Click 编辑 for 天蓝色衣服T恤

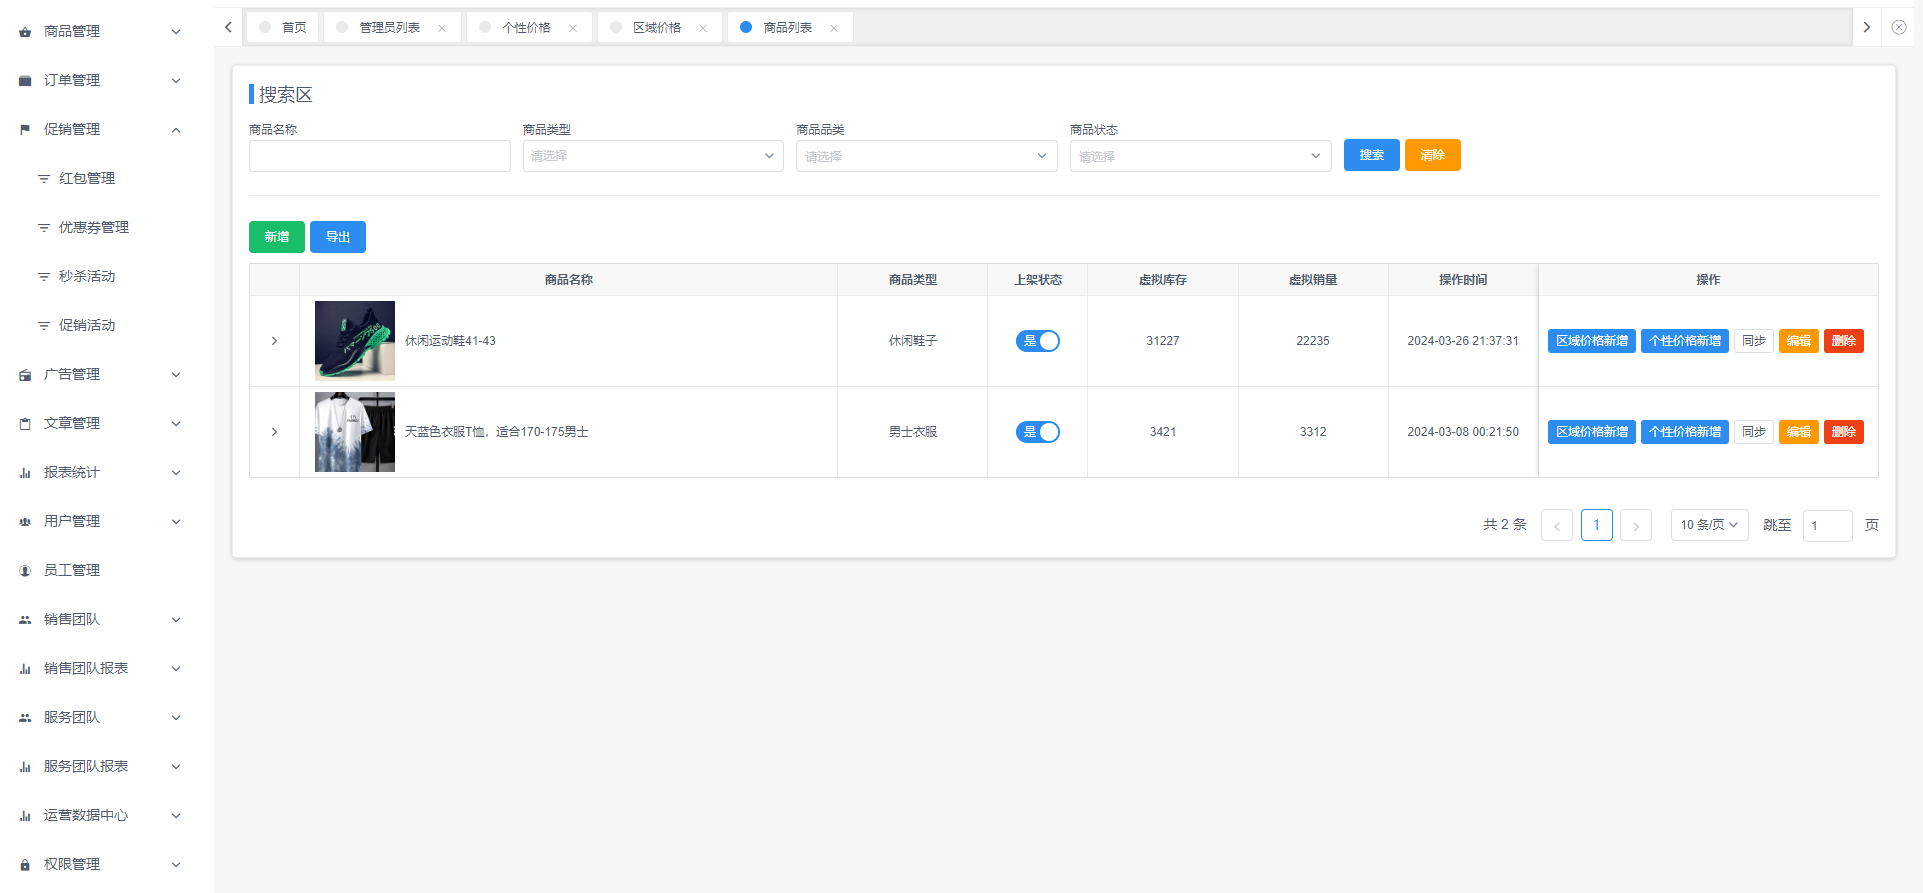click(1799, 432)
